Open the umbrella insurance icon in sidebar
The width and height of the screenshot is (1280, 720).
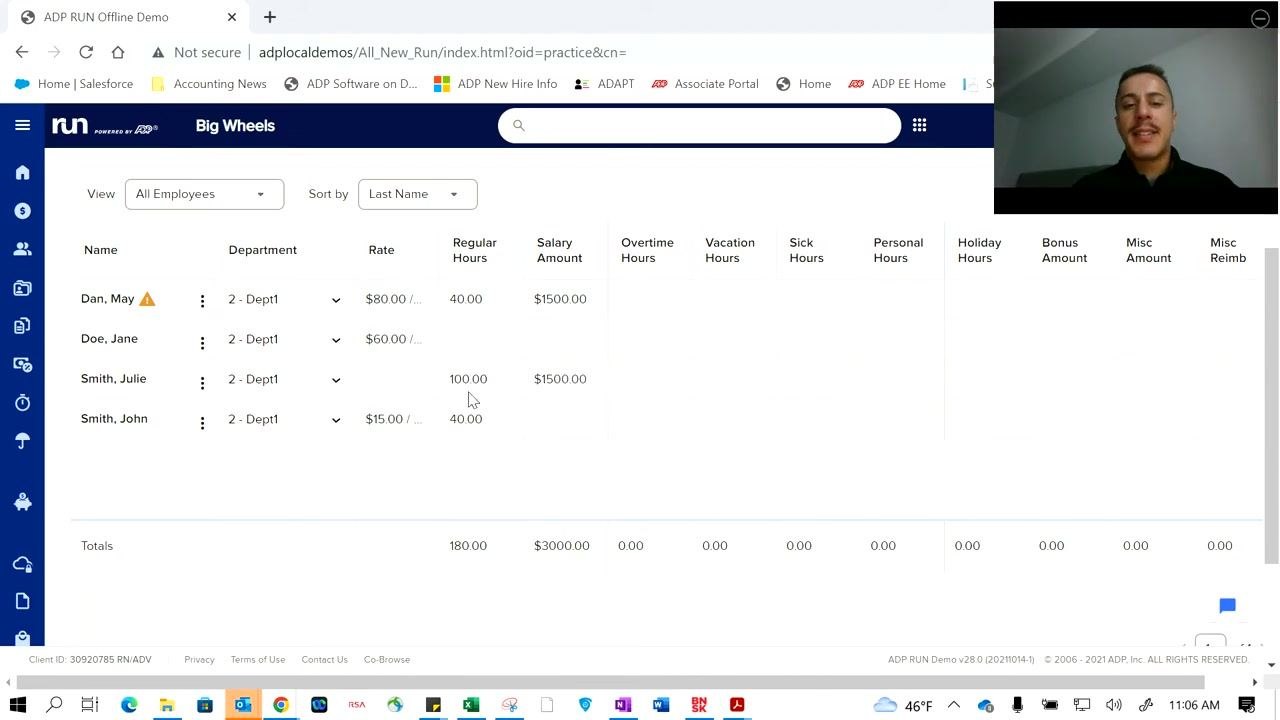pyautogui.click(x=23, y=441)
